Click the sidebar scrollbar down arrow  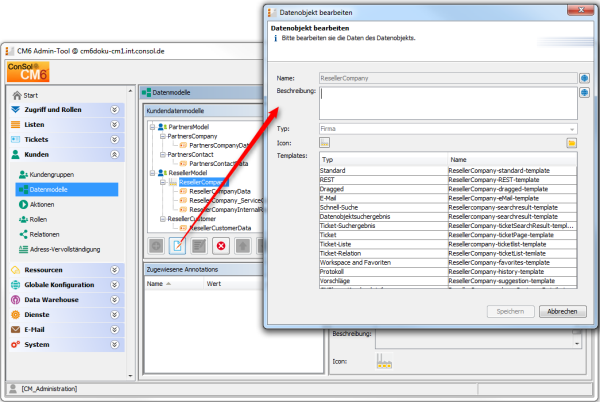click(x=130, y=376)
